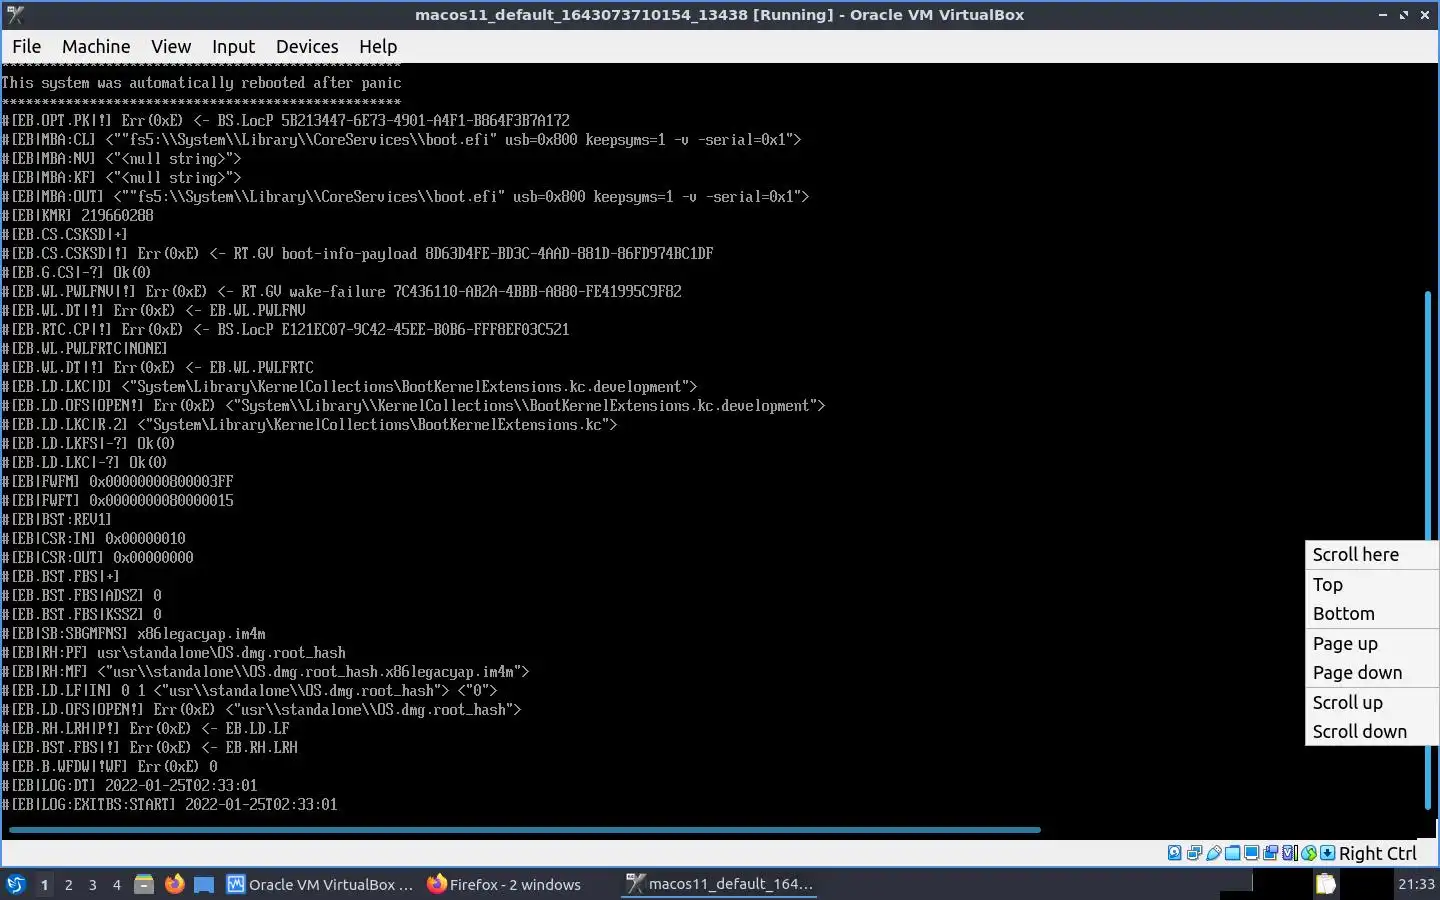Click the EB|RH:PF root_hash line
This screenshot has height=900, width=1440.
[173, 653]
